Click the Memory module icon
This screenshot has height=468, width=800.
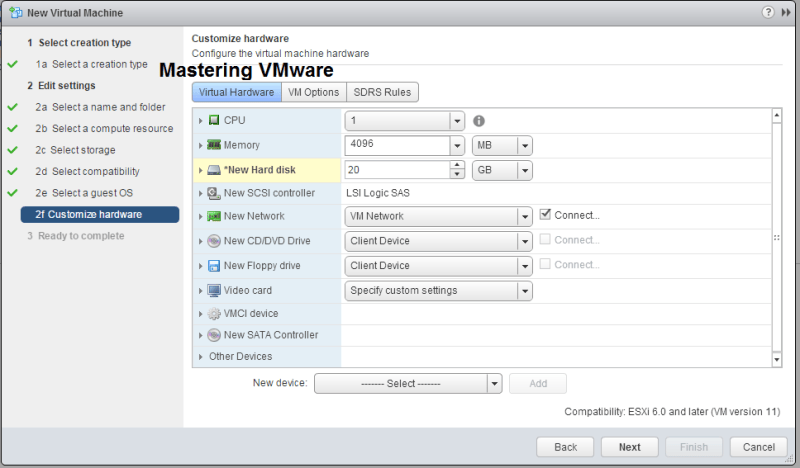pyautogui.click(x=214, y=145)
